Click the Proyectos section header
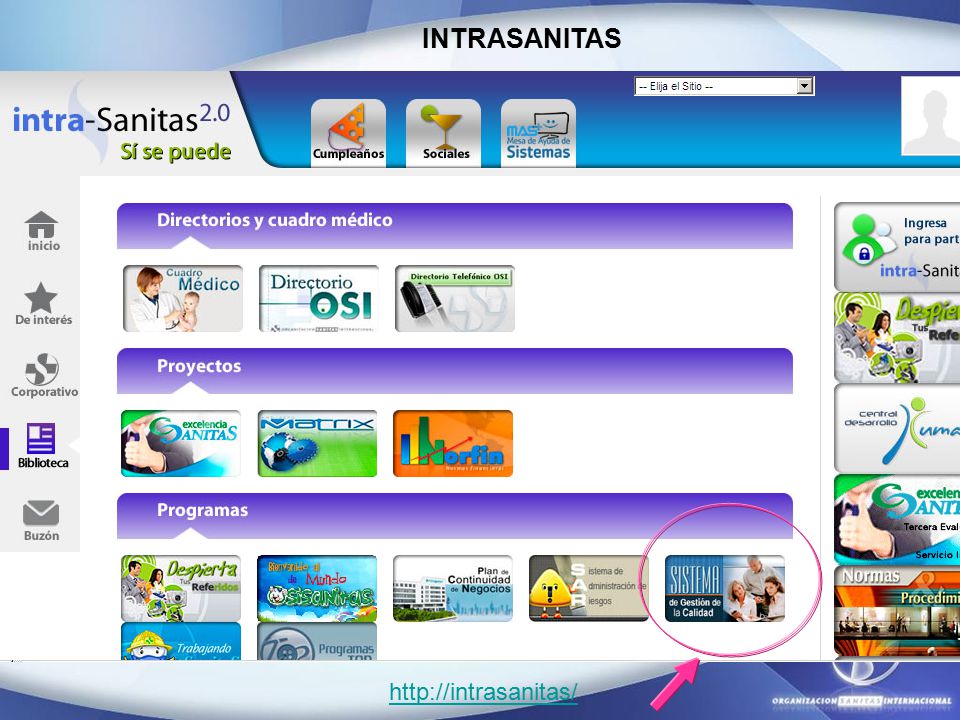The width and height of the screenshot is (960, 720). [455, 371]
